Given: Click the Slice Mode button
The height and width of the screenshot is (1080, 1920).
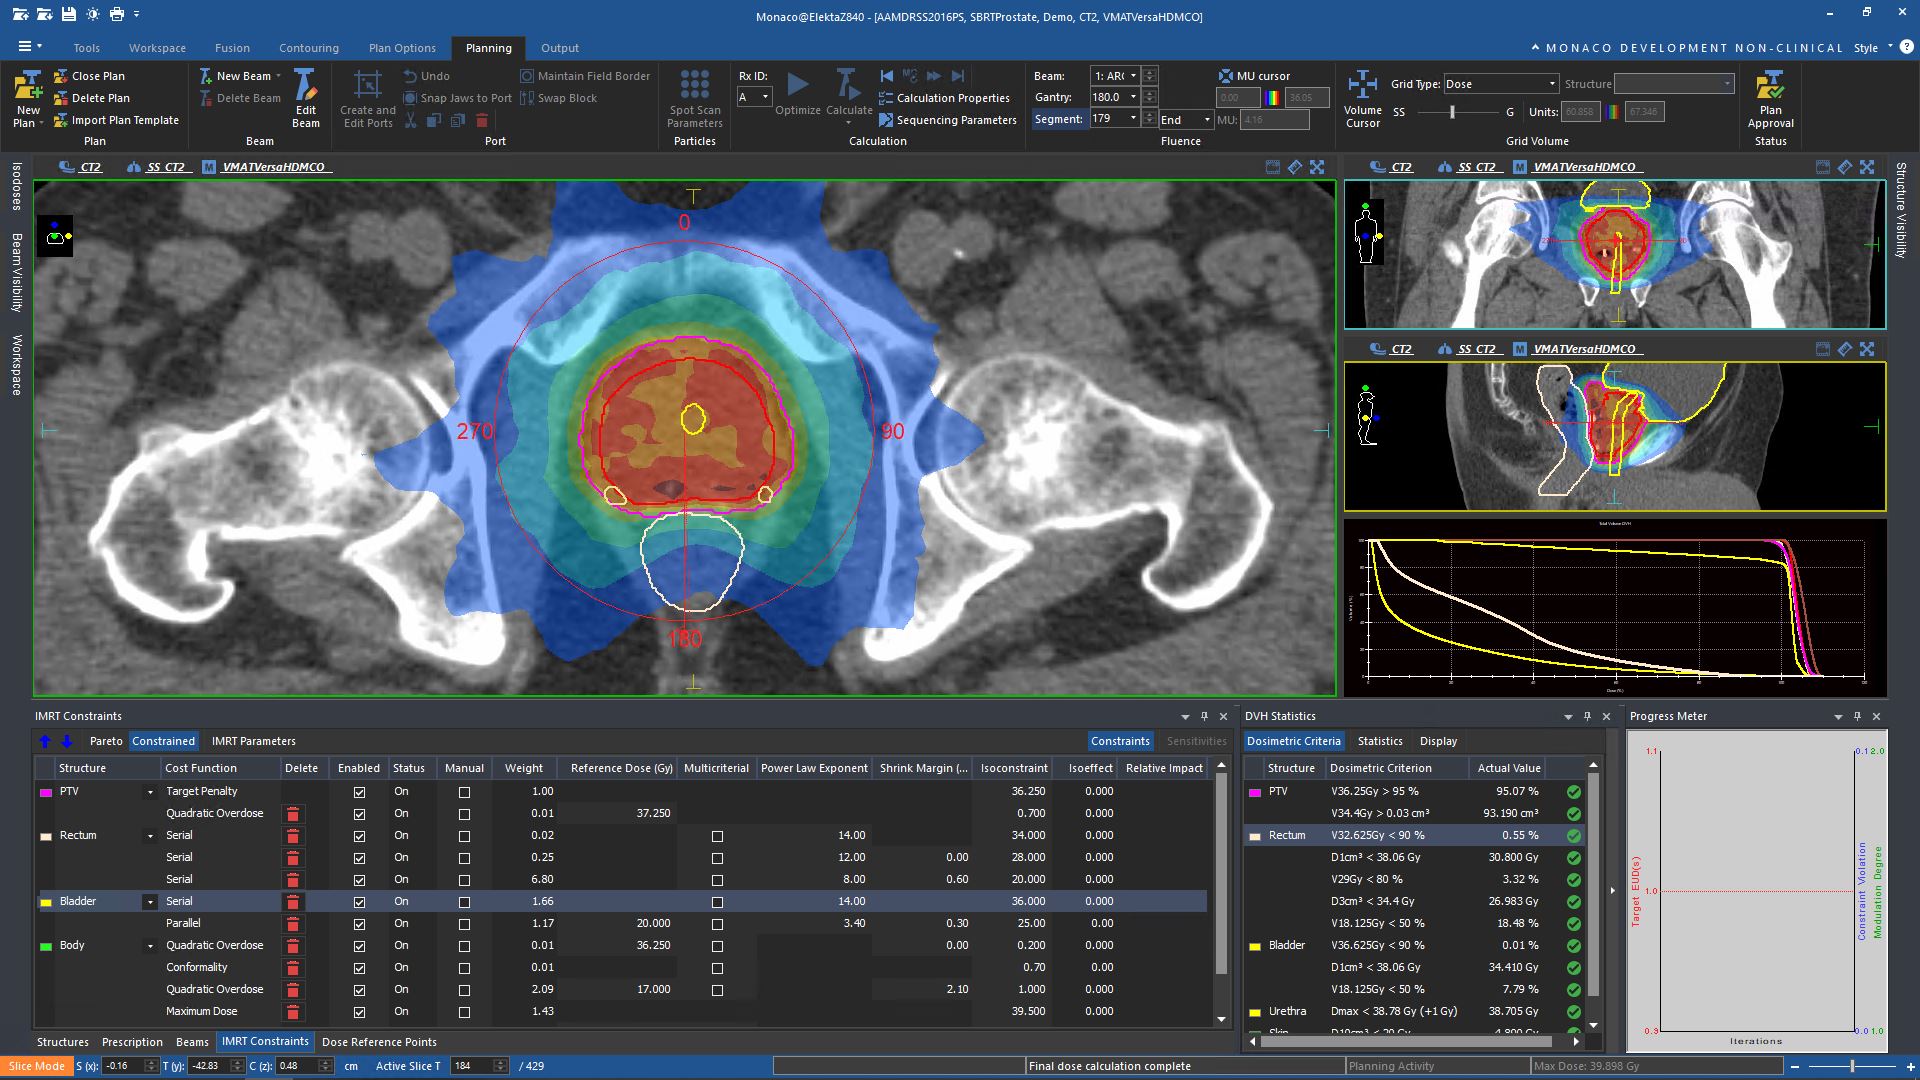Looking at the screenshot, I should tap(36, 1066).
